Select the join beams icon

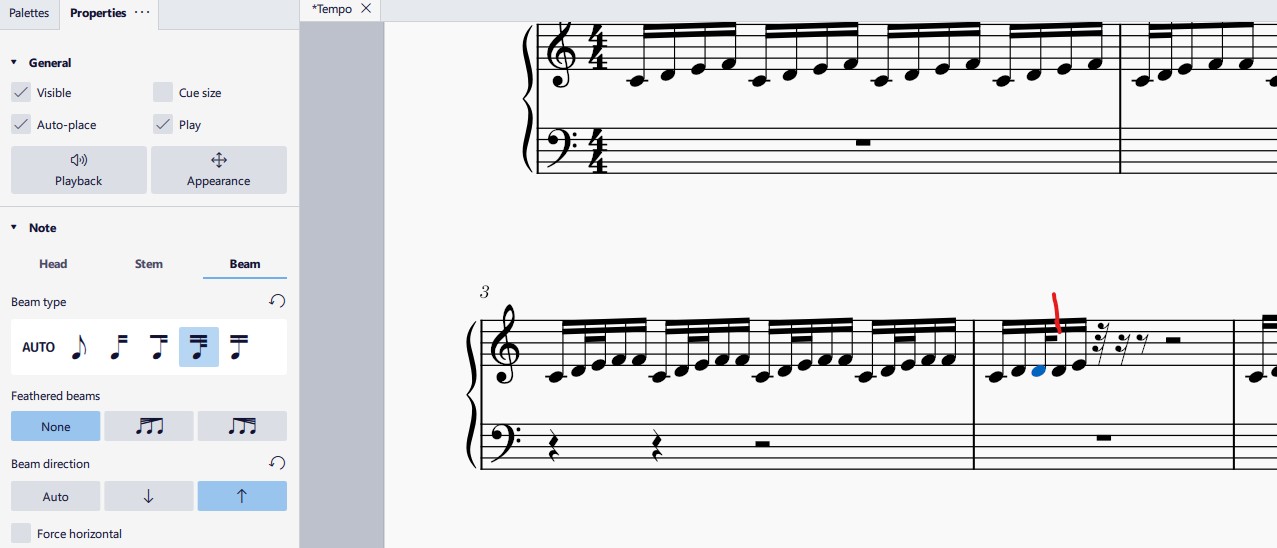tap(239, 347)
